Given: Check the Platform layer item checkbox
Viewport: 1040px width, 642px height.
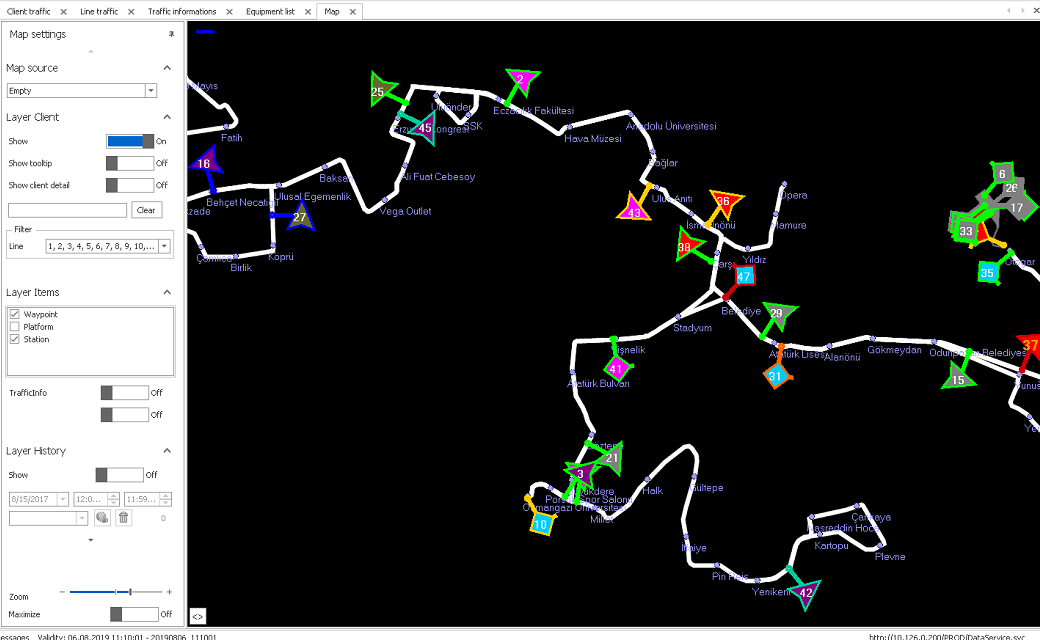Looking at the screenshot, I should [x=14, y=327].
